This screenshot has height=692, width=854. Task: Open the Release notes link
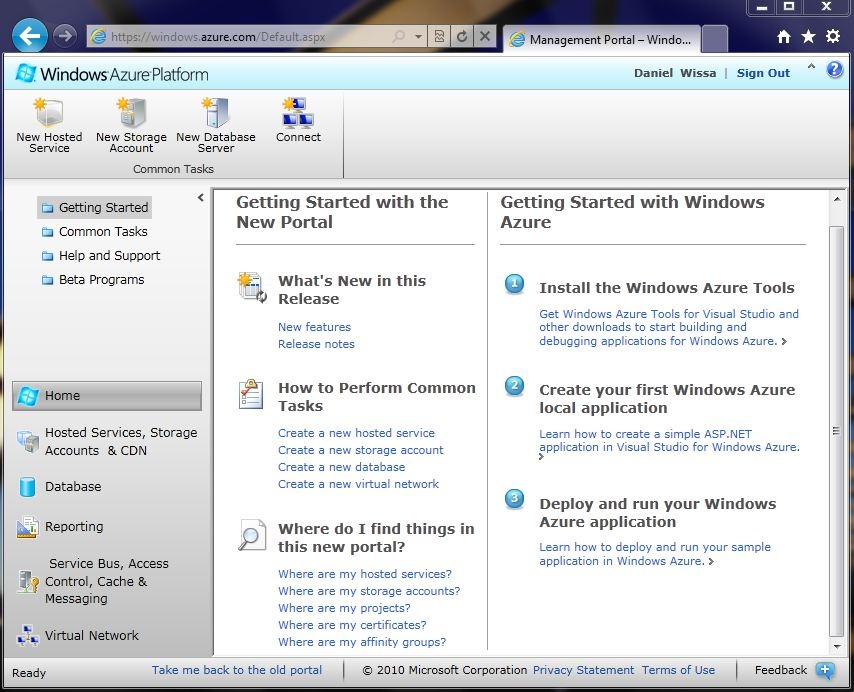tap(316, 344)
